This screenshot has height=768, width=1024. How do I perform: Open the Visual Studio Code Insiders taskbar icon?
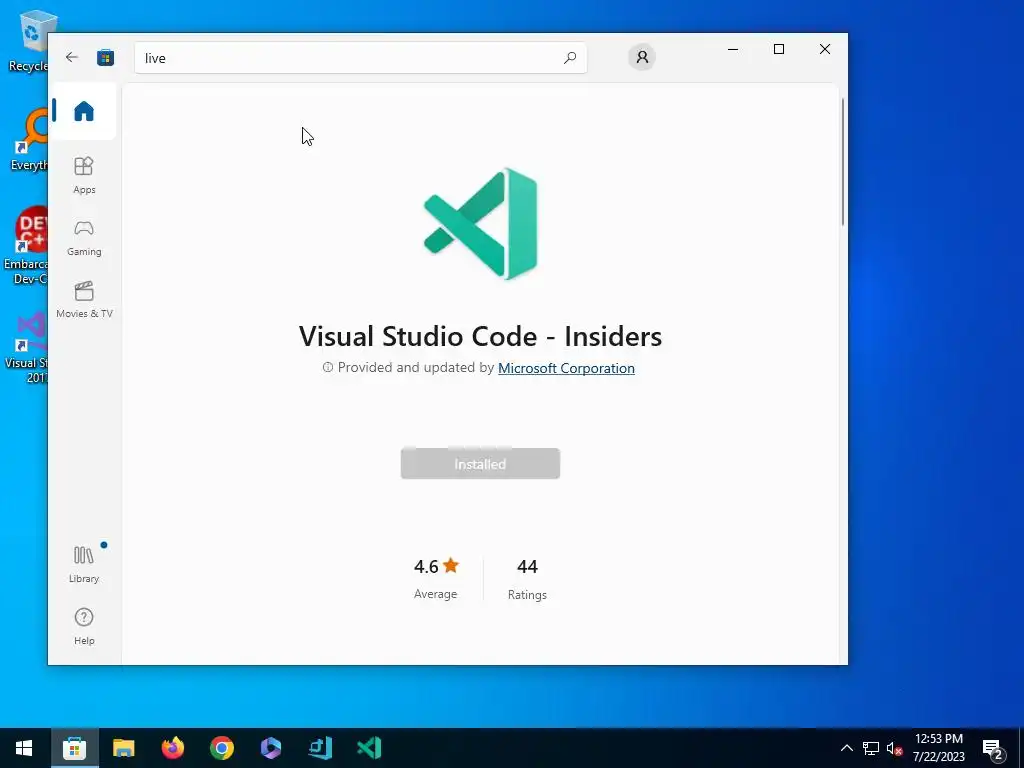369,748
